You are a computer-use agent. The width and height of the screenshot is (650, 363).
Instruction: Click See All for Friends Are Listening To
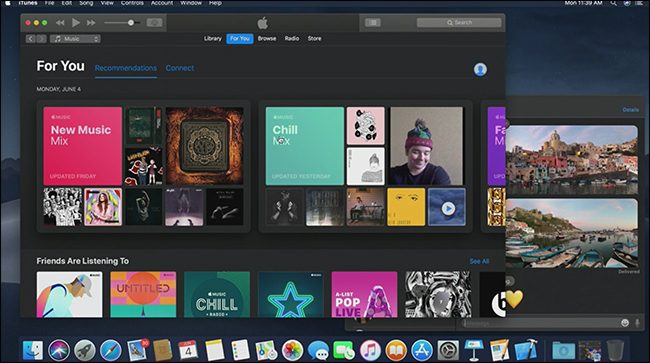point(479,261)
